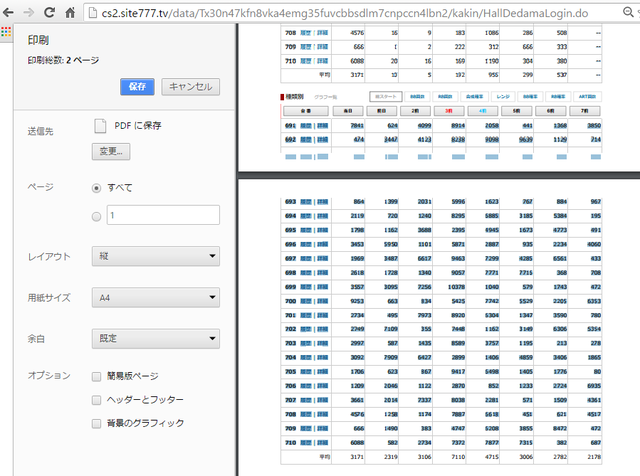The height and width of the screenshot is (476, 640).
Task: Click the page icon in address bar
Action: pos(93,13)
